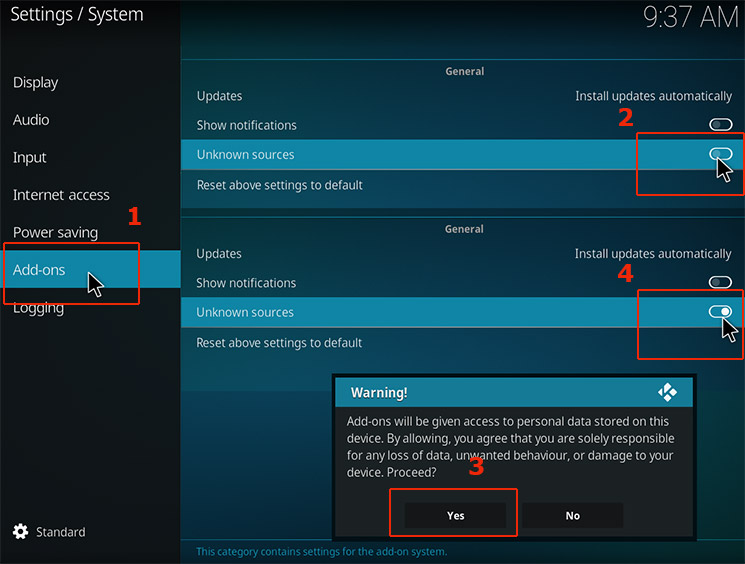This screenshot has height=564, width=745.
Task: Click the lower Show notifications label
Action: click(246, 283)
